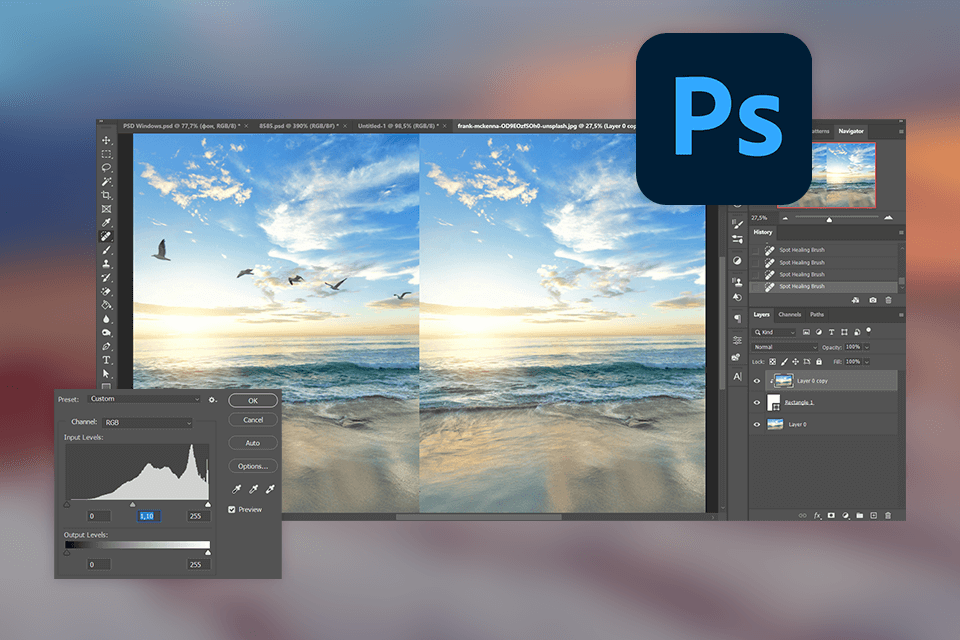Toggle lock transparent pixels
This screenshot has width=960, height=640.
tap(773, 362)
